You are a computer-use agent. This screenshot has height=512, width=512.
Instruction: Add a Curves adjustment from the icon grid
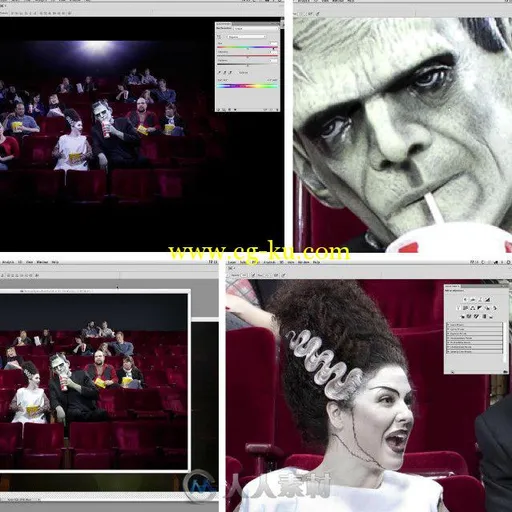pos(480,299)
